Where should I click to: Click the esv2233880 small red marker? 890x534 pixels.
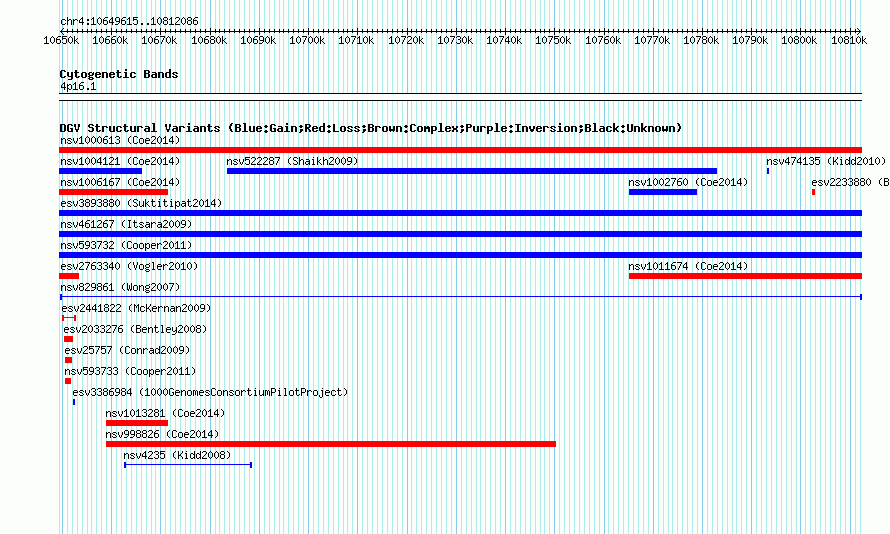tap(813, 192)
